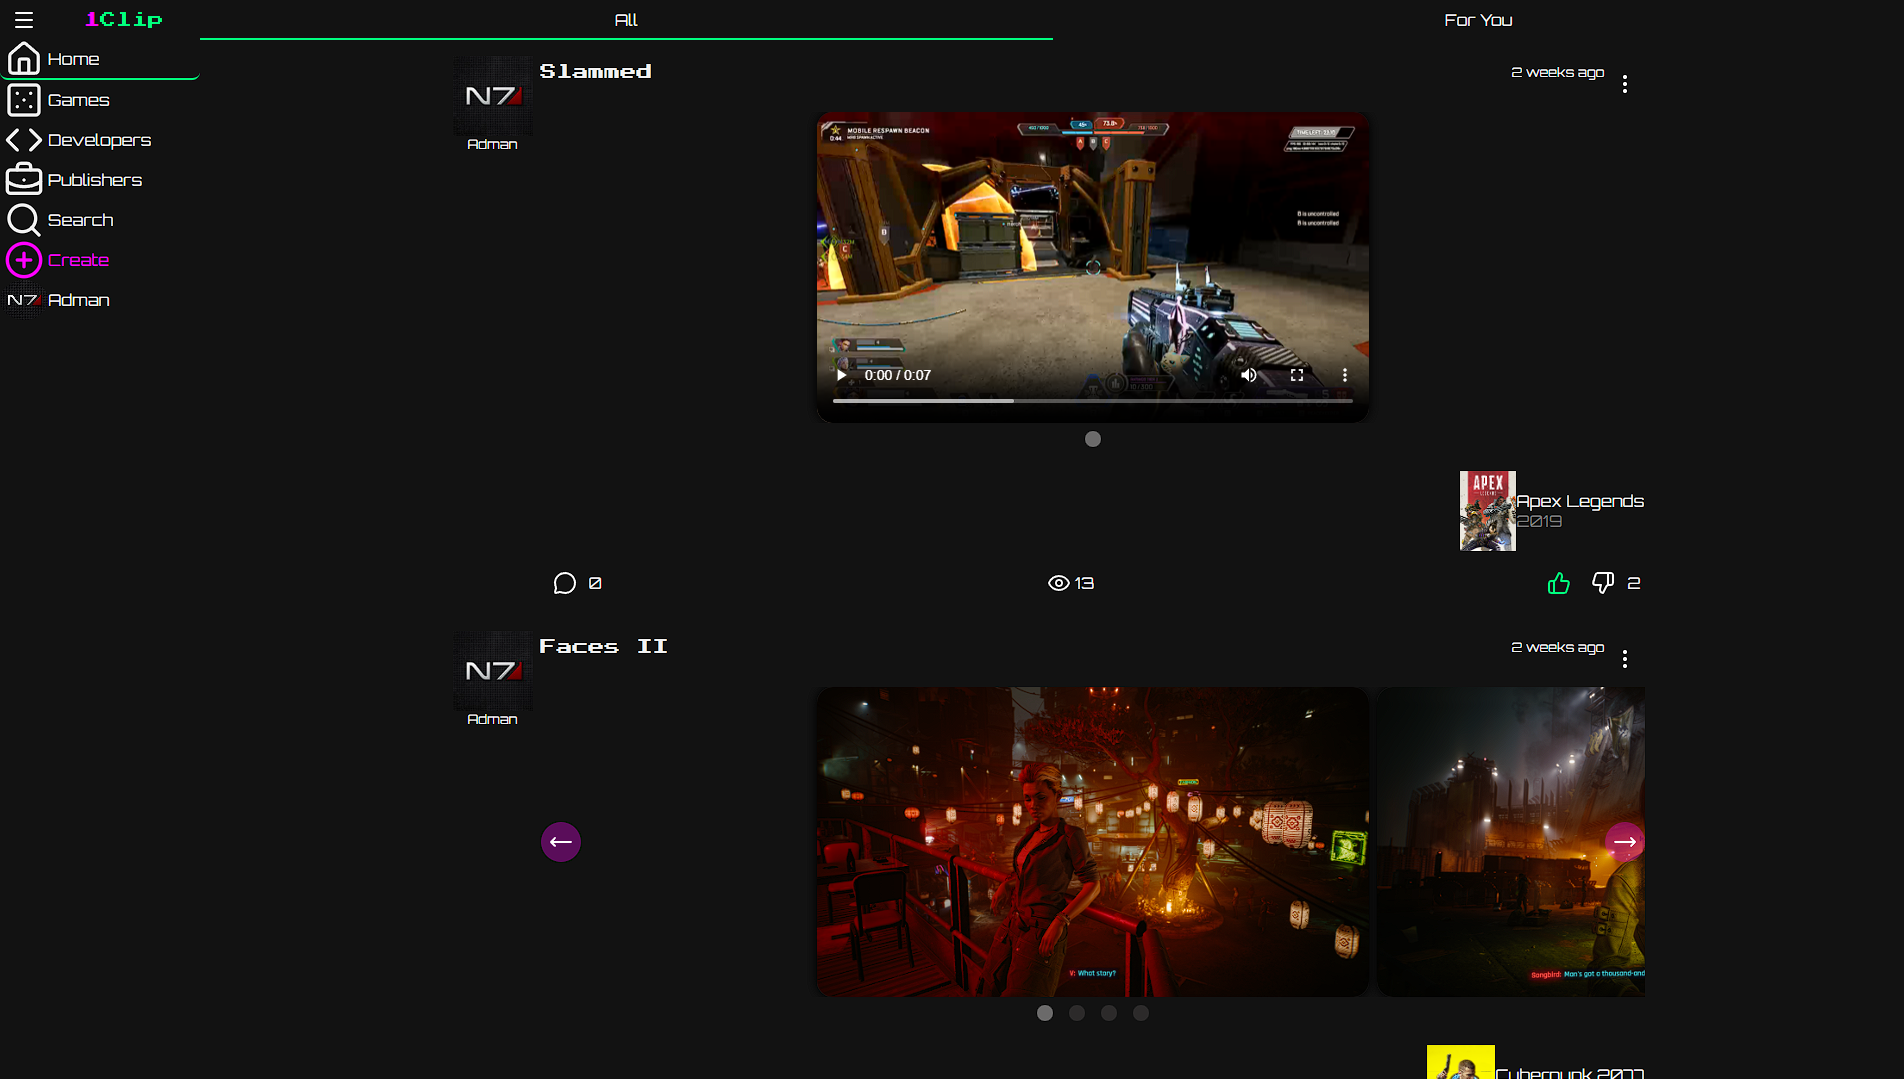Seek on the Slammed video progress bar

coord(1092,401)
